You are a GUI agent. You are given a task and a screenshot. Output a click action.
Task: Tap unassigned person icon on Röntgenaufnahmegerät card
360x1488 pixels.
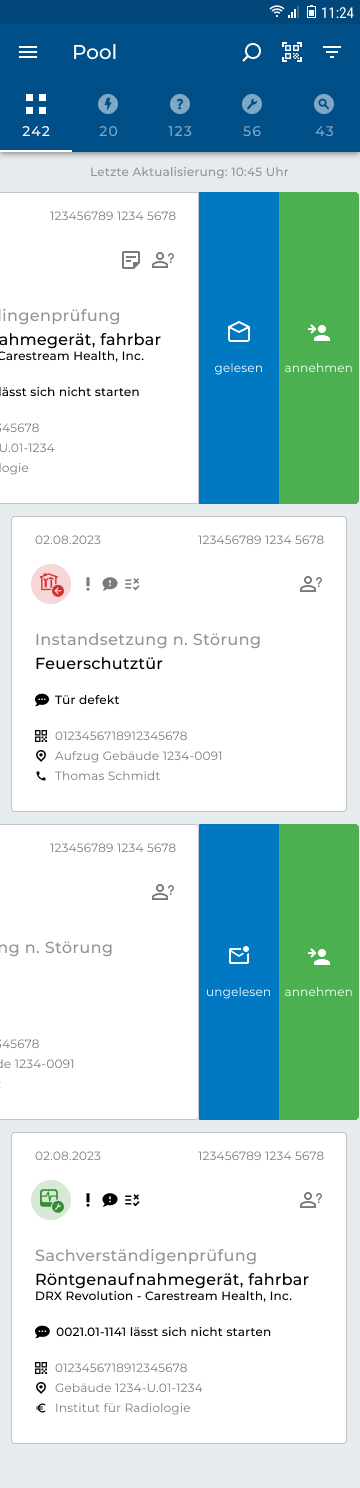point(312,1200)
